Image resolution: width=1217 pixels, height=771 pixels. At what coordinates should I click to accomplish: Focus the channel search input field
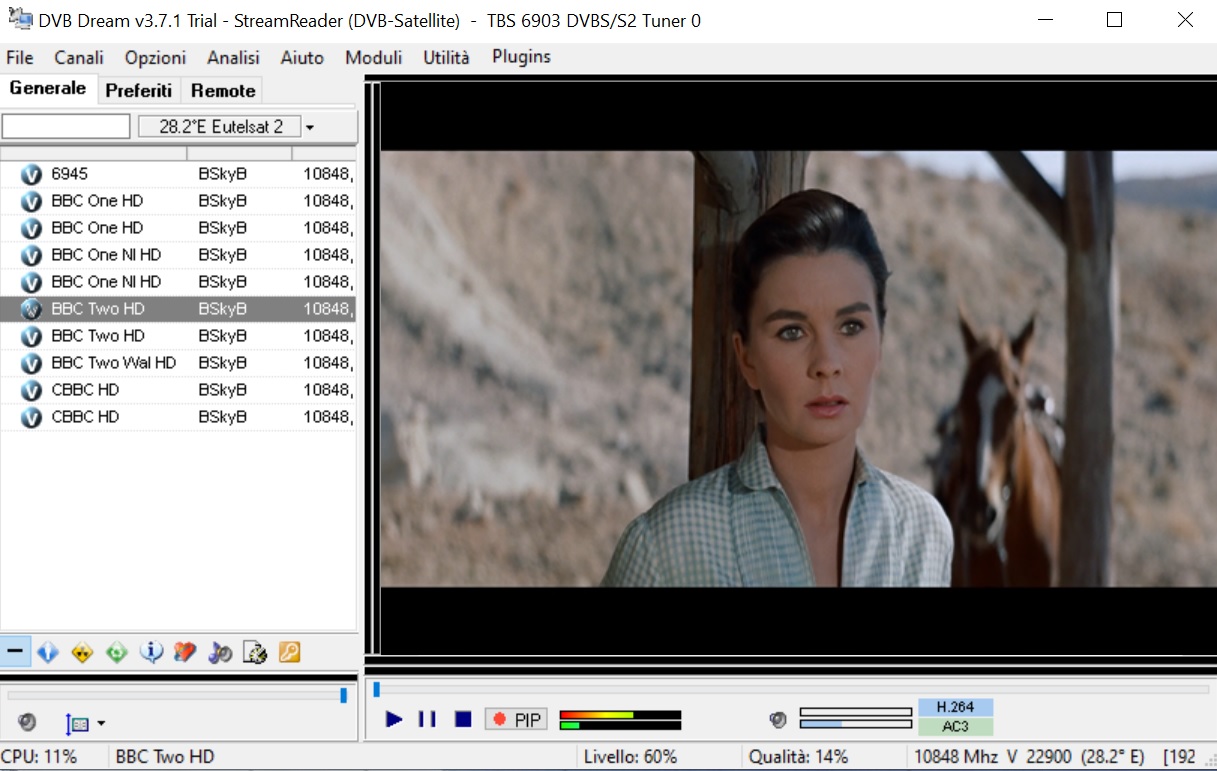66,126
